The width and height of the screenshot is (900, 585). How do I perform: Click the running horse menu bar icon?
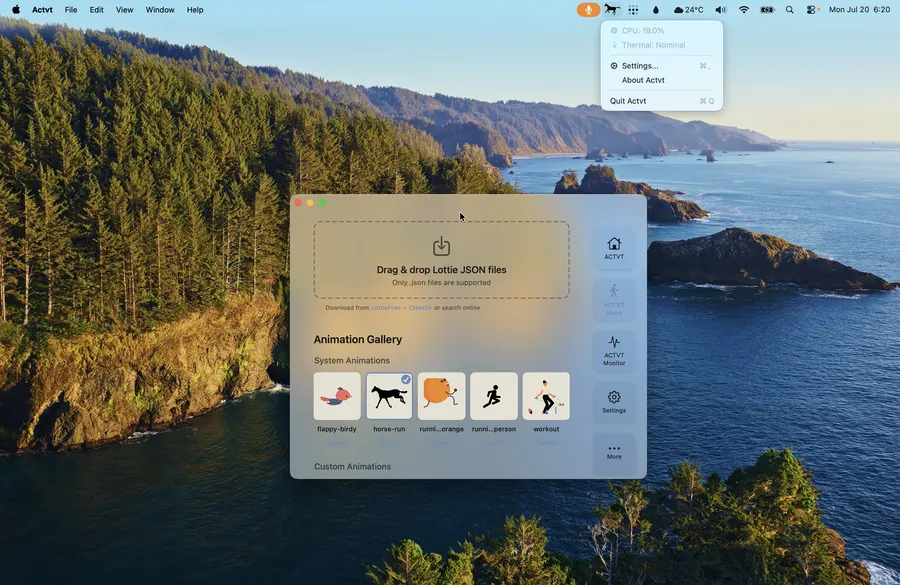(611, 10)
